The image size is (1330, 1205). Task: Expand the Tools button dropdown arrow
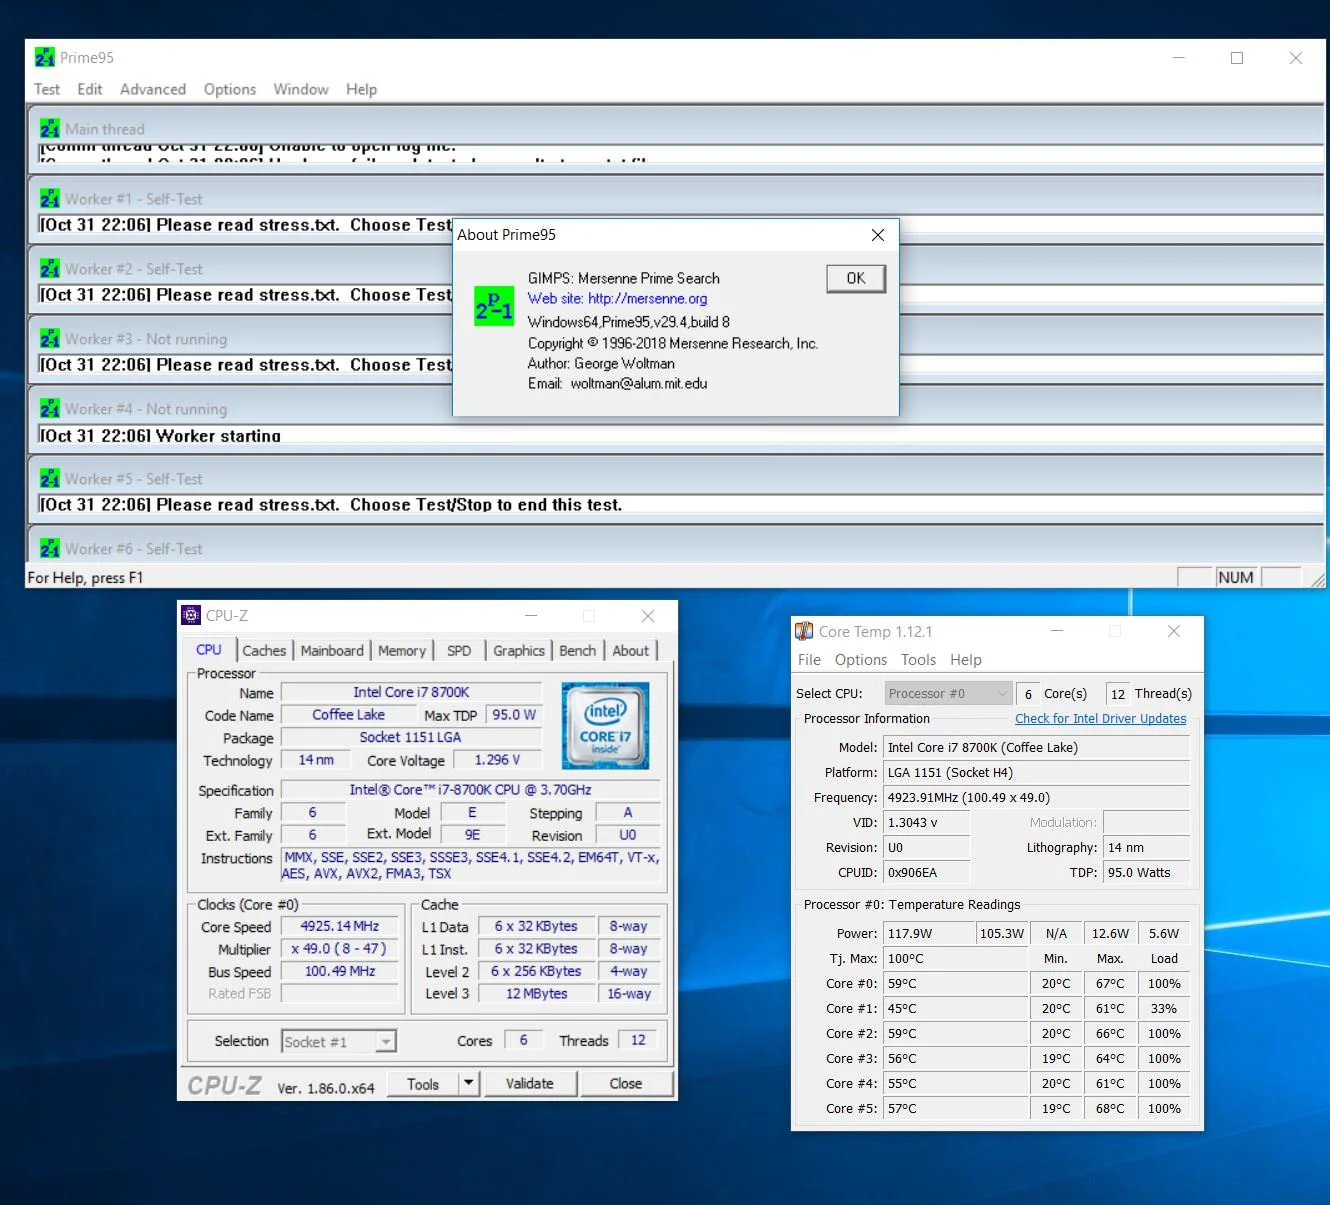[x=469, y=1083]
